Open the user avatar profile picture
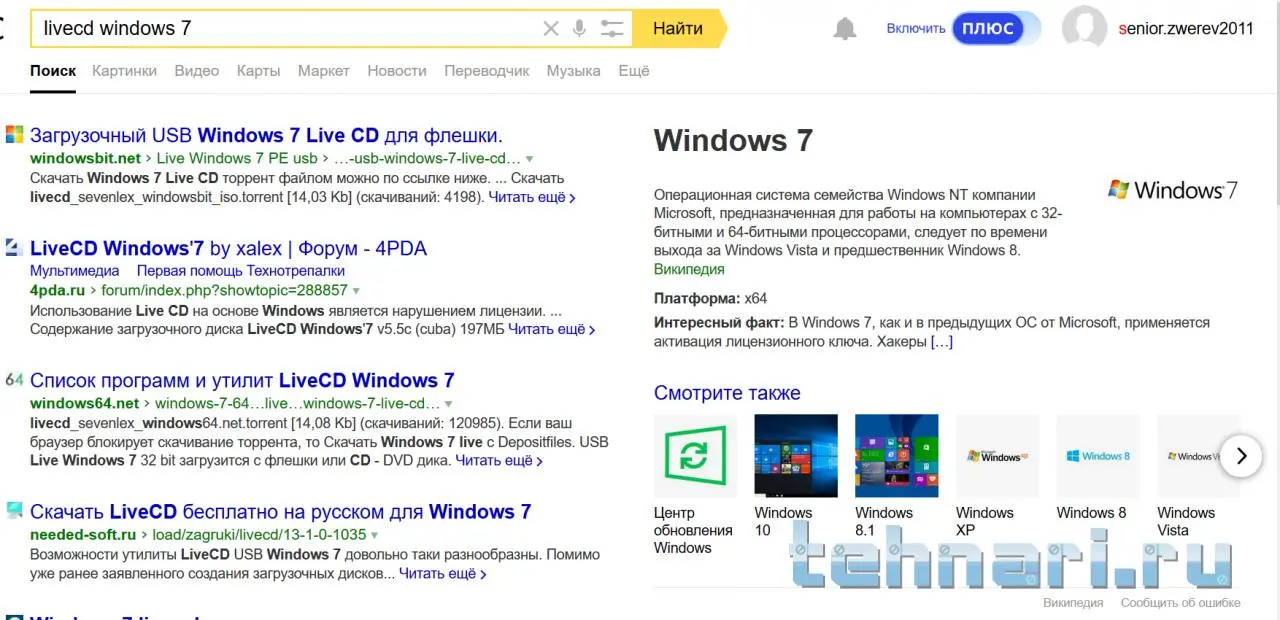The width and height of the screenshot is (1280, 620). (1084, 28)
